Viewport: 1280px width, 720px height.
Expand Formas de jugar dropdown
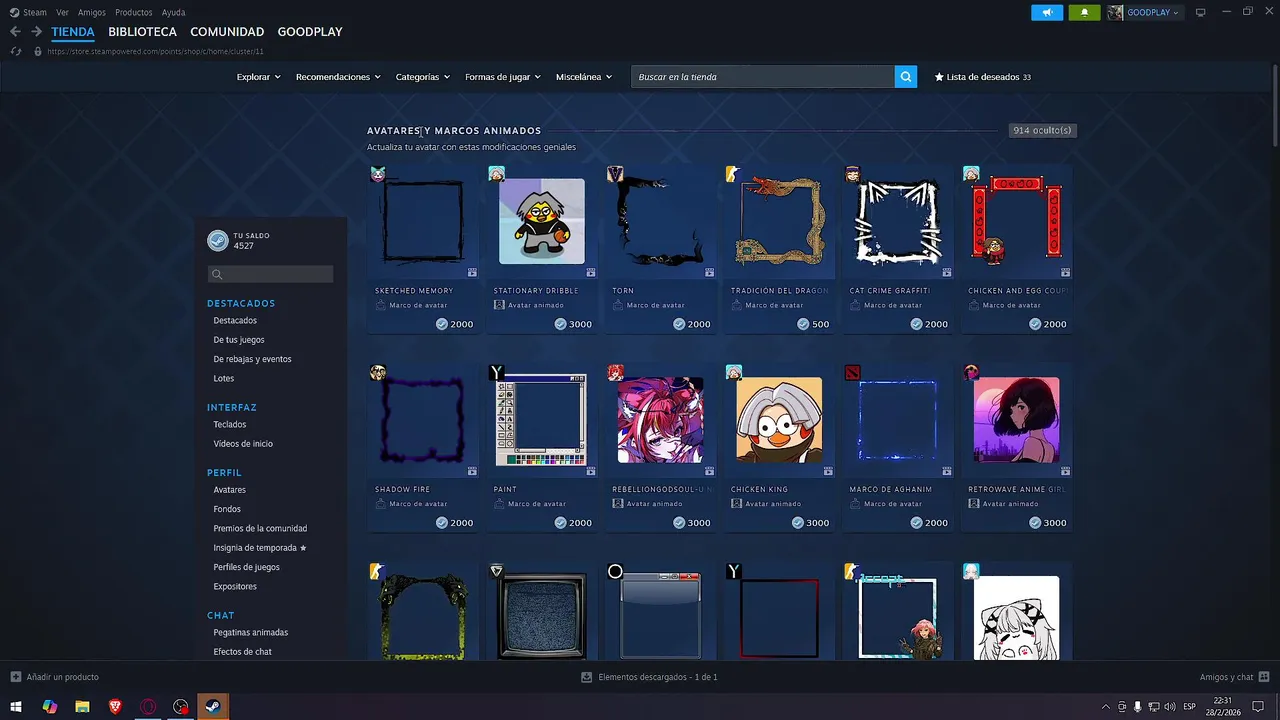click(503, 77)
